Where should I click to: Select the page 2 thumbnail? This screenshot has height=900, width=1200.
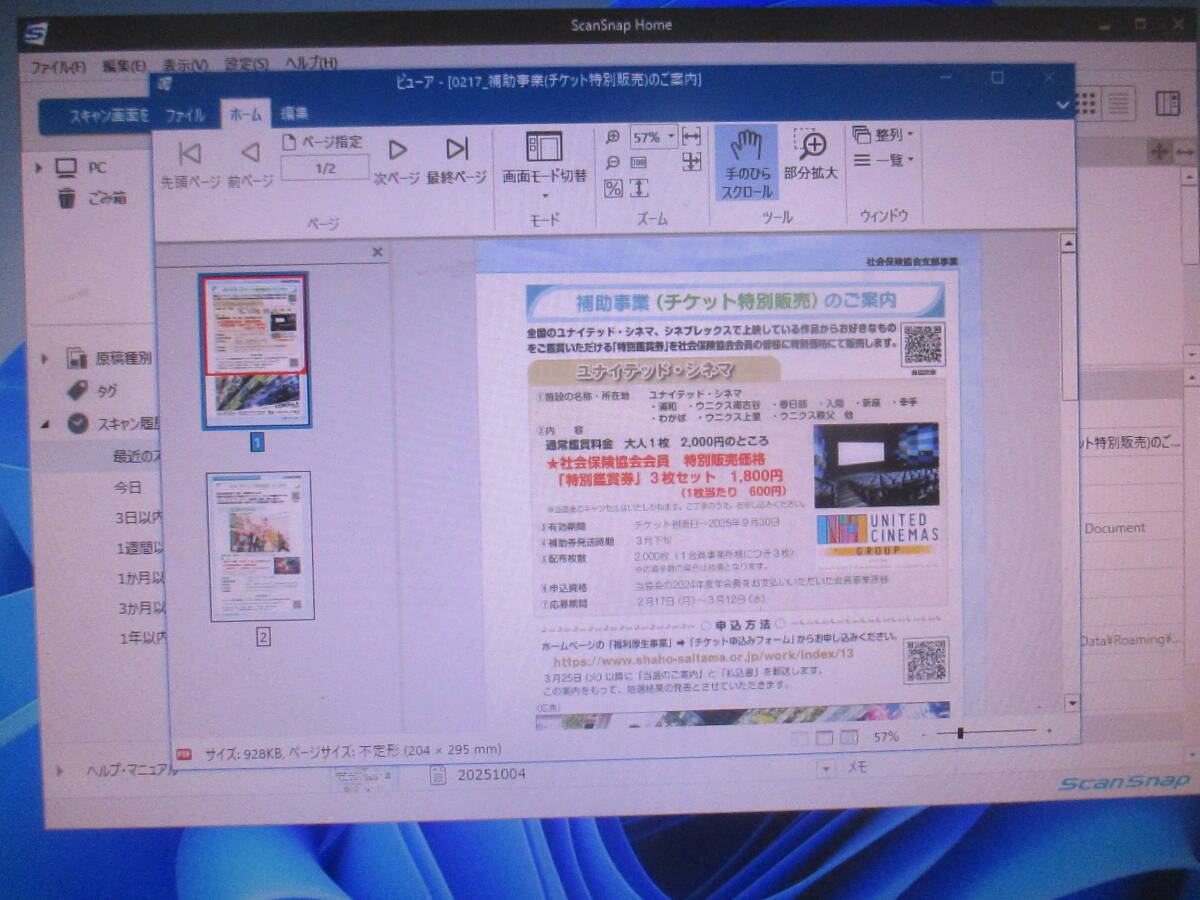click(260, 547)
